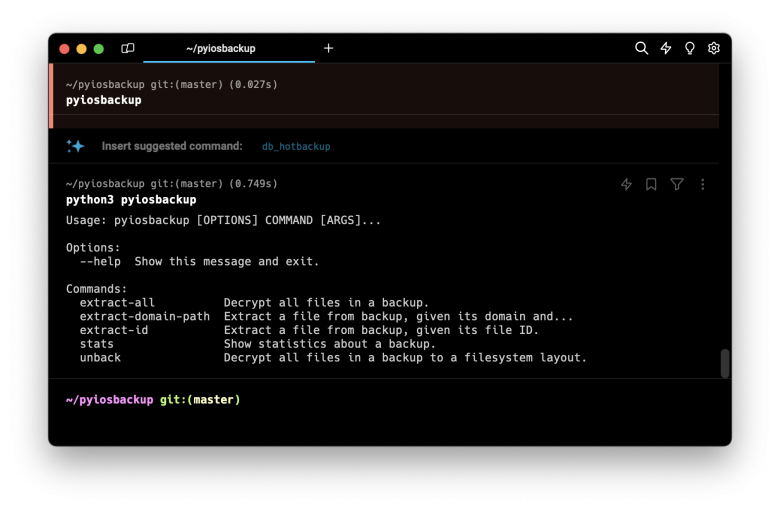Maximize window with green button
Viewport: 780px width, 510px height.
click(98, 49)
